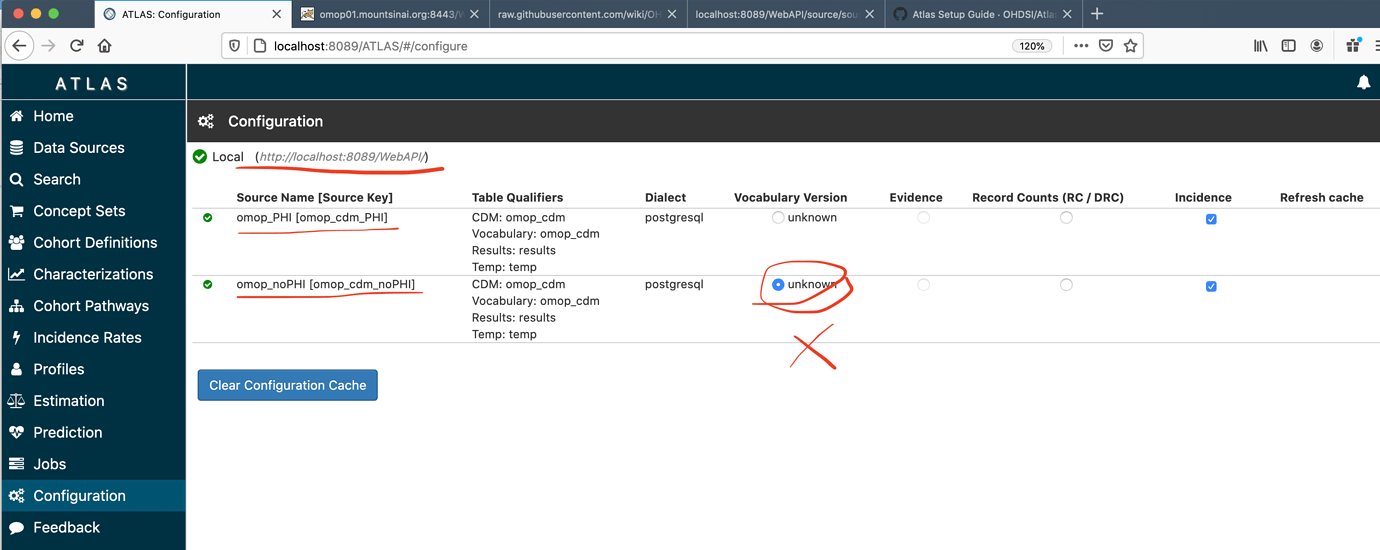Go to browser home via house icon
The image size is (1380, 550).
point(104,46)
